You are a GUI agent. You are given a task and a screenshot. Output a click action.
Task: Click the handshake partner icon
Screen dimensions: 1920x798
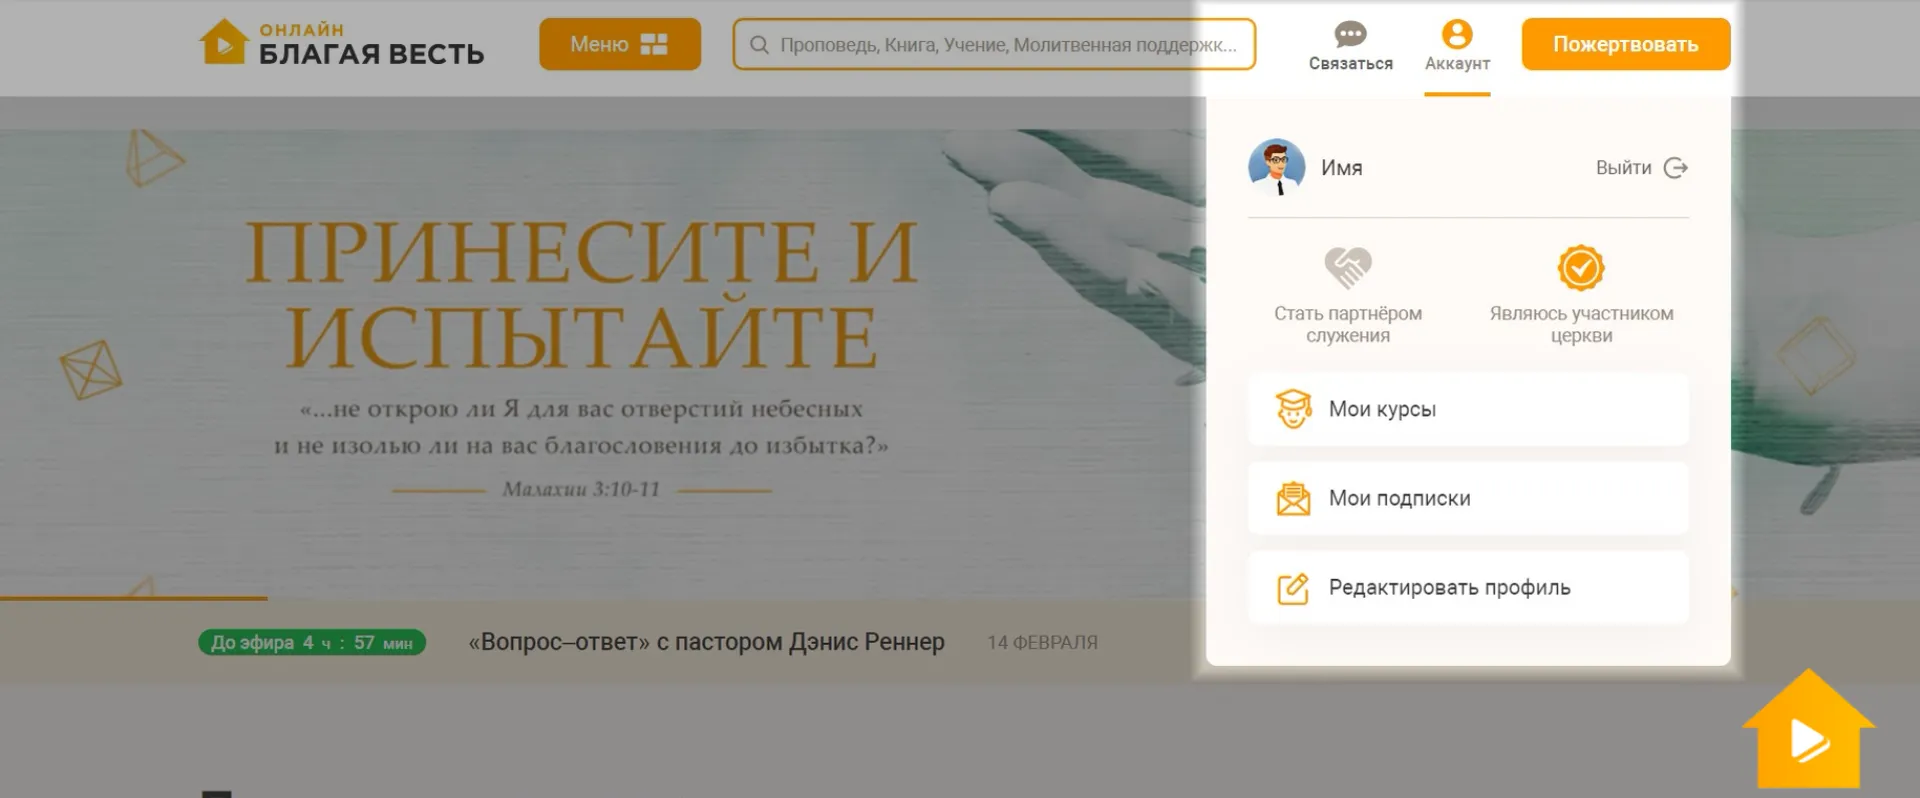[1347, 268]
